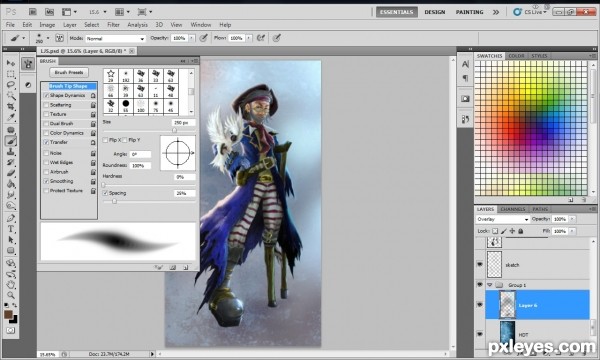600x360 pixels.
Task: Select the Path Selection tool
Action: point(11,240)
